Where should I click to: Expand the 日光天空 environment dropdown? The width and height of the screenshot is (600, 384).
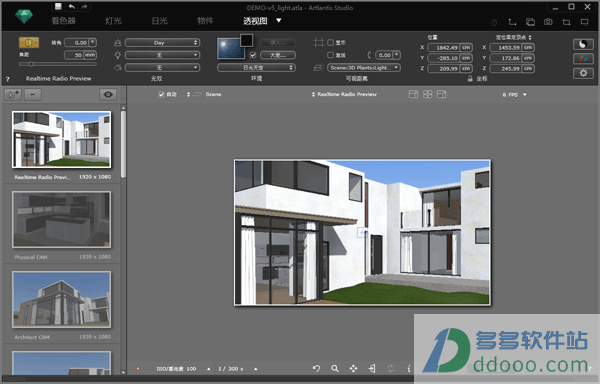point(256,68)
